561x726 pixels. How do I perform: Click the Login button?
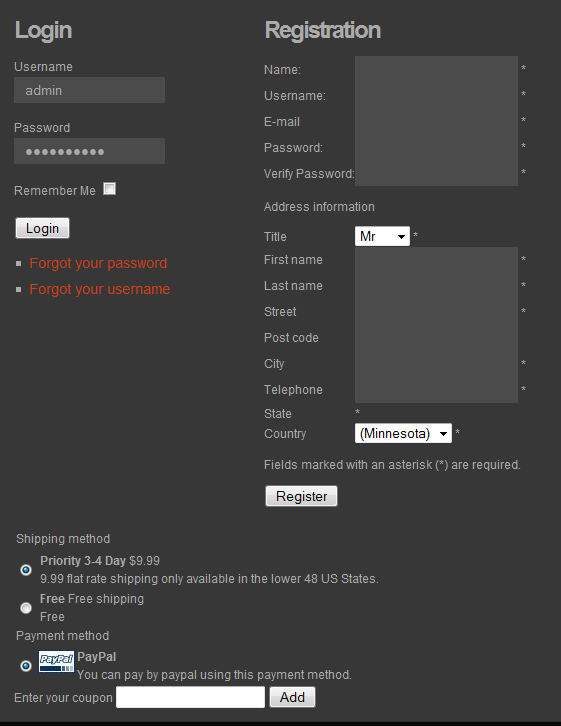click(x=42, y=228)
